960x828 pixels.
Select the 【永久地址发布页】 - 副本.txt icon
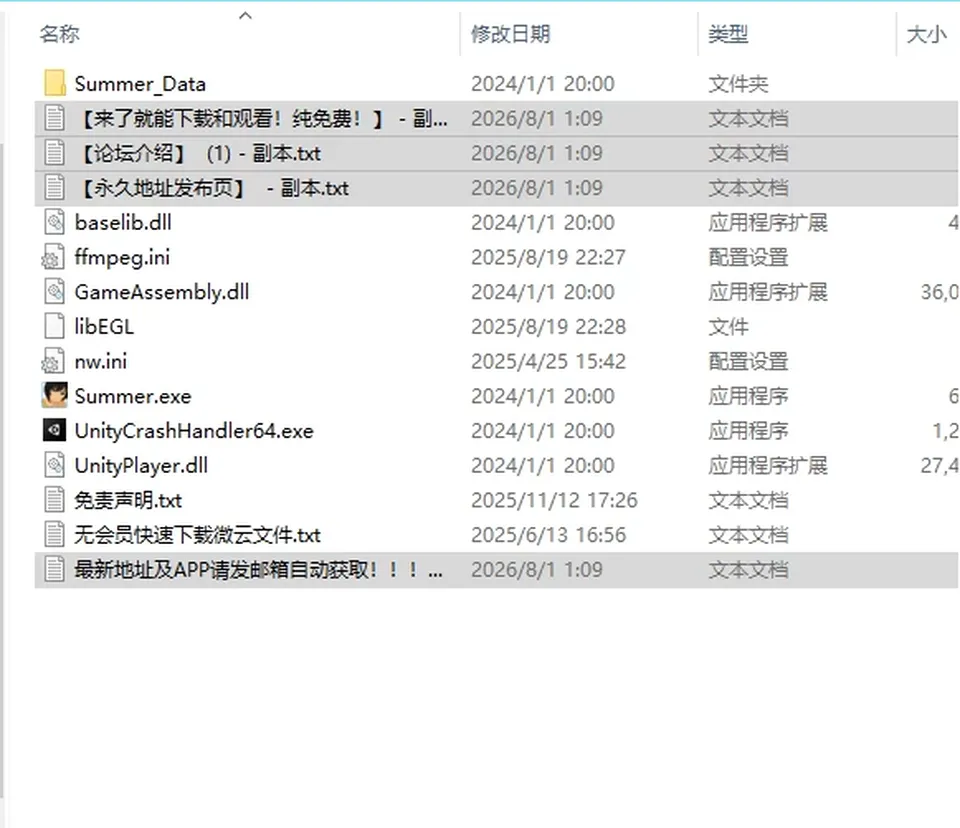pos(54,187)
